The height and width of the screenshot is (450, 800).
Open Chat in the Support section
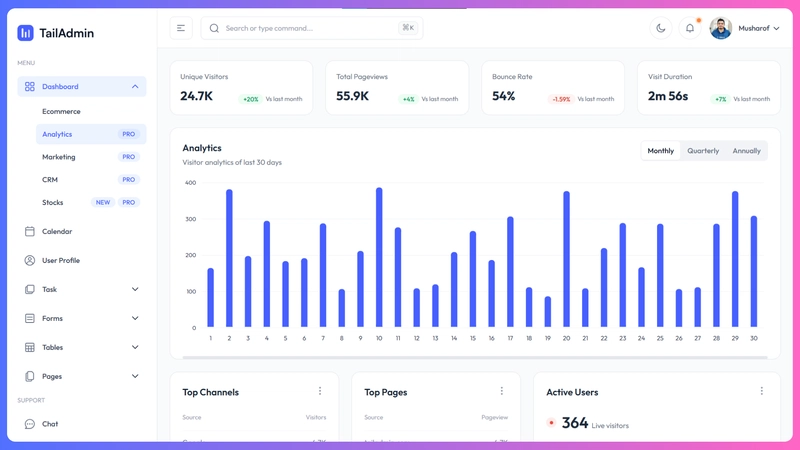click(x=50, y=424)
